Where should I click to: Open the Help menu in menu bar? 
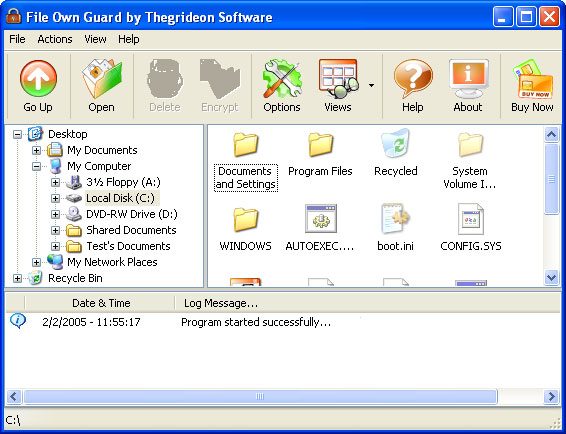(129, 39)
